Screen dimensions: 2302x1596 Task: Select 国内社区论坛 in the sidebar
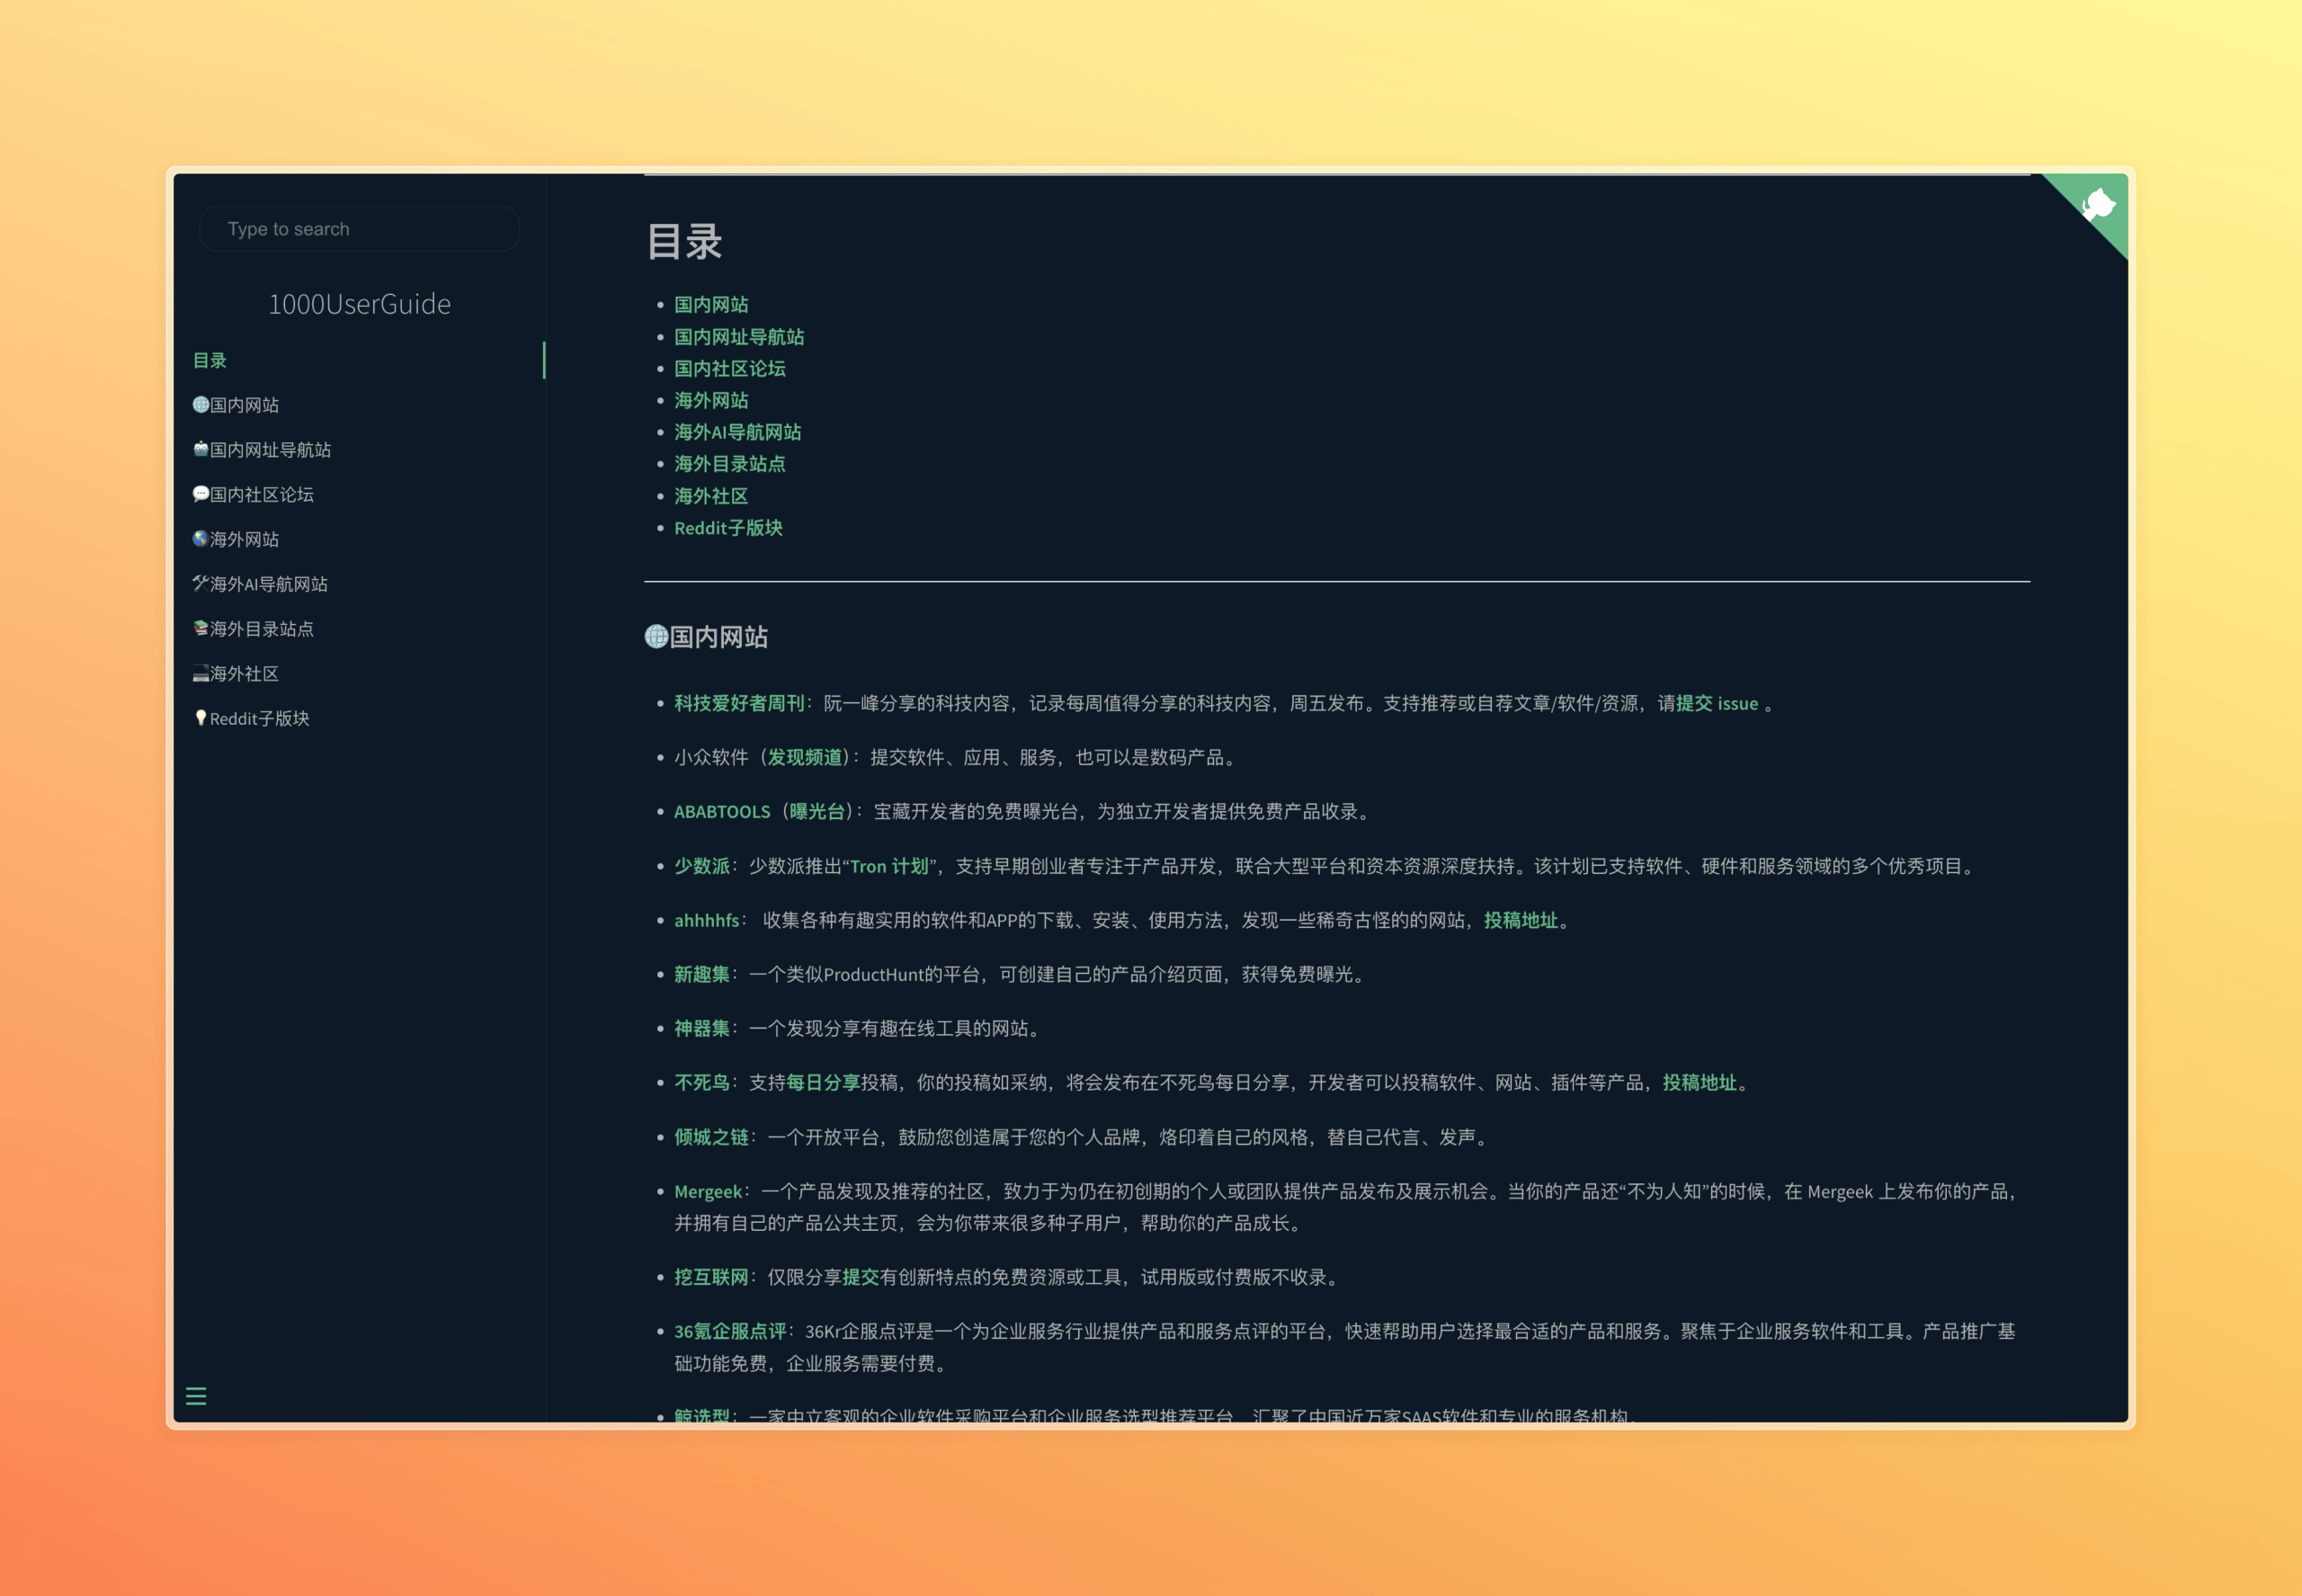pos(253,495)
